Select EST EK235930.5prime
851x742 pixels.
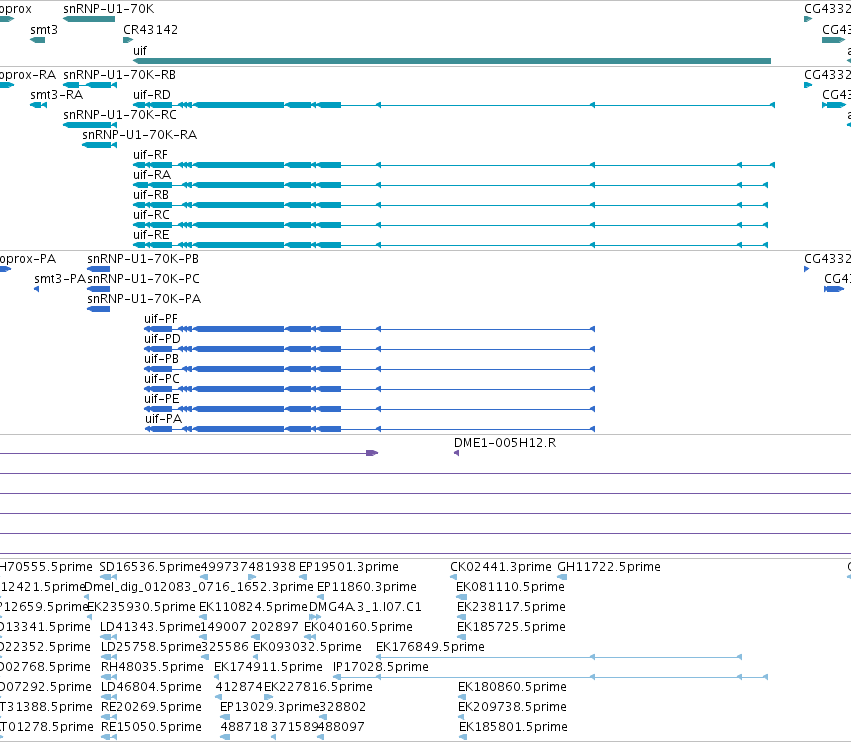pos(142,607)
